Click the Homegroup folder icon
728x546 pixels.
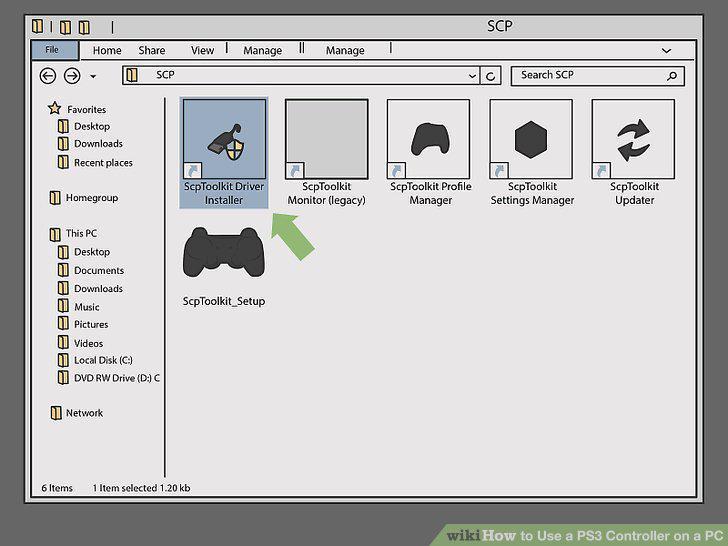point(55,198)
